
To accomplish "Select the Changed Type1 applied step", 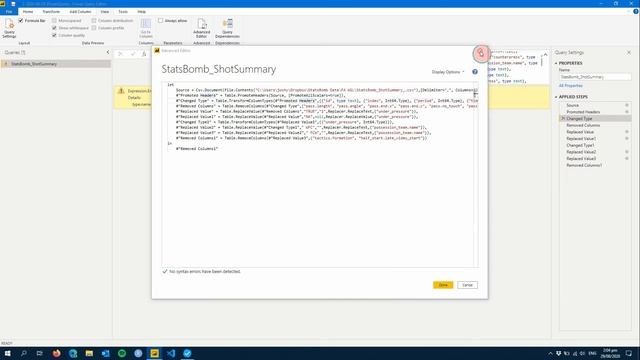I will (596, 145).
